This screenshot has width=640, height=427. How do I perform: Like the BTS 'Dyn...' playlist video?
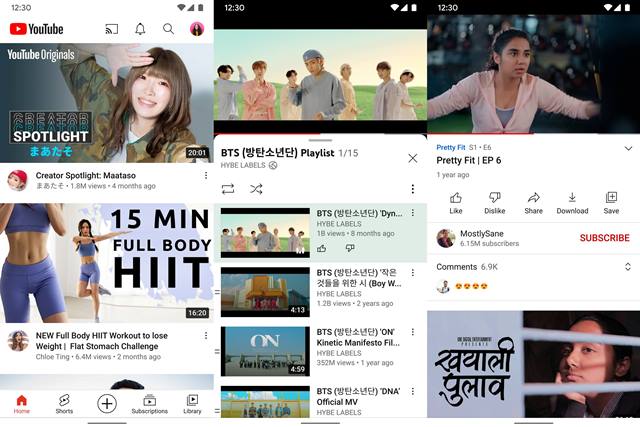tap(322, 248)
